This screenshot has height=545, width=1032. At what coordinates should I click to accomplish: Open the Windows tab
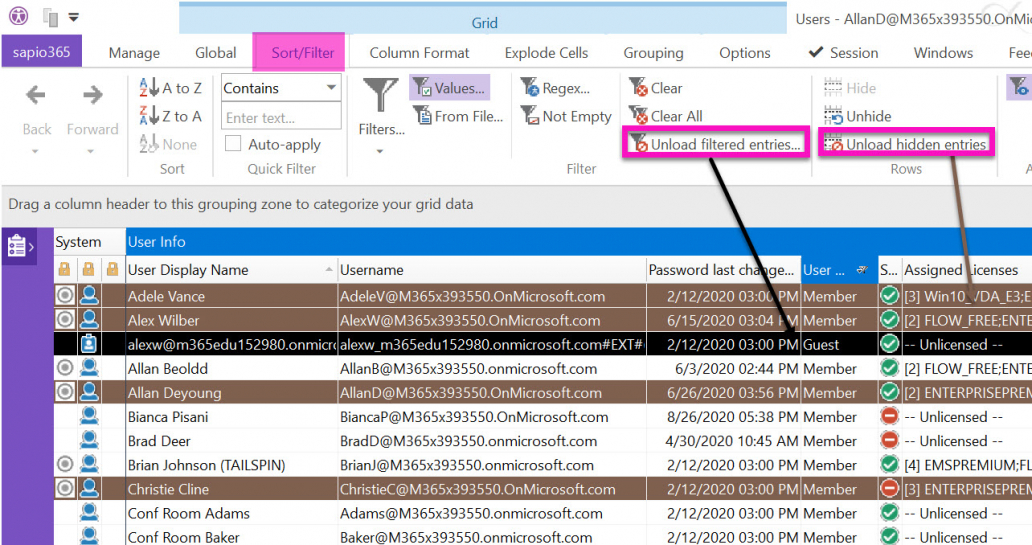pyautogui.click(x=943, y=53)
